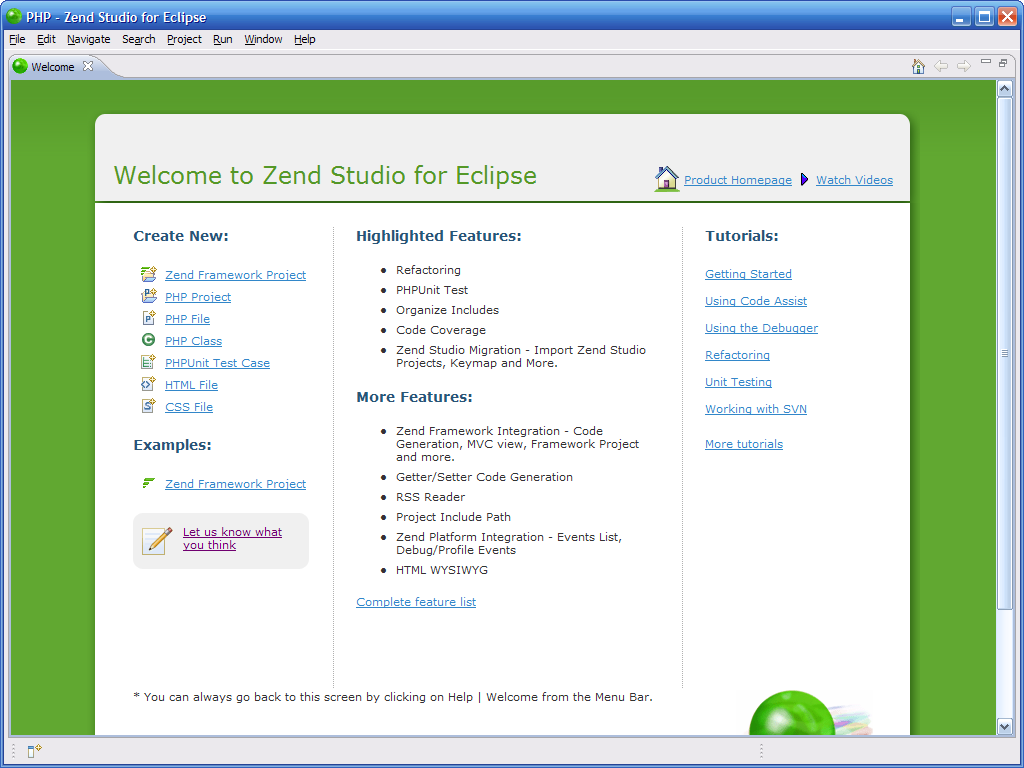Click the 'Let us know what you think' link
This screenshot has width=1024, height=768.
pos(232,539)
